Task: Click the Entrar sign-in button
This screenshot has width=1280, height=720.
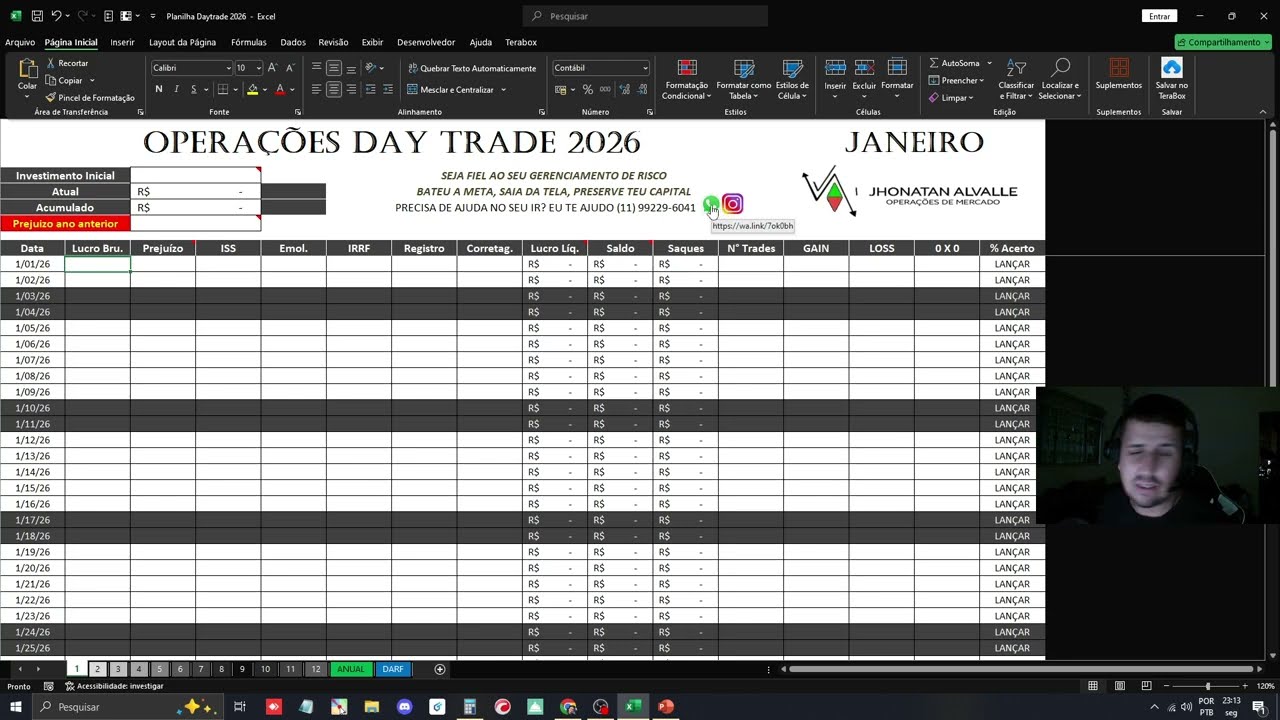Action: pyautogui.click(x=1159, y=16)
